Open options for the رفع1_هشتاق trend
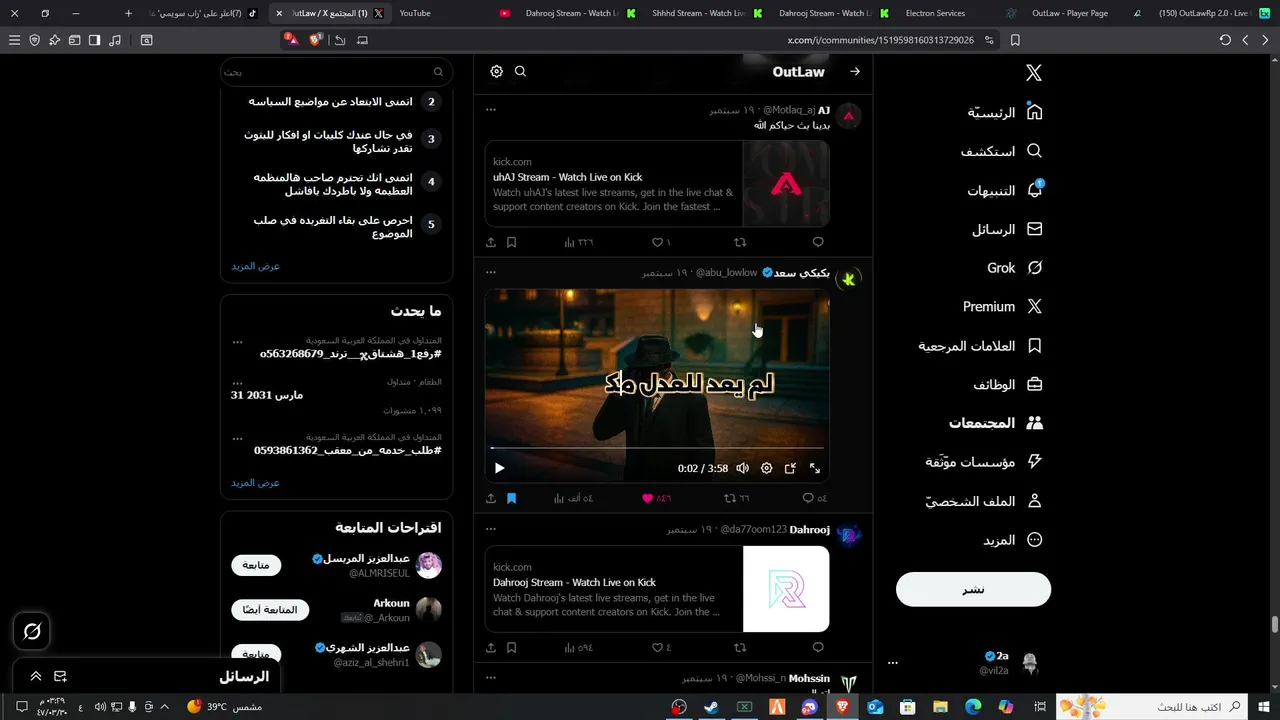Screen dimensions: 1280x720 pyautogui.click(x=237, y=341)
